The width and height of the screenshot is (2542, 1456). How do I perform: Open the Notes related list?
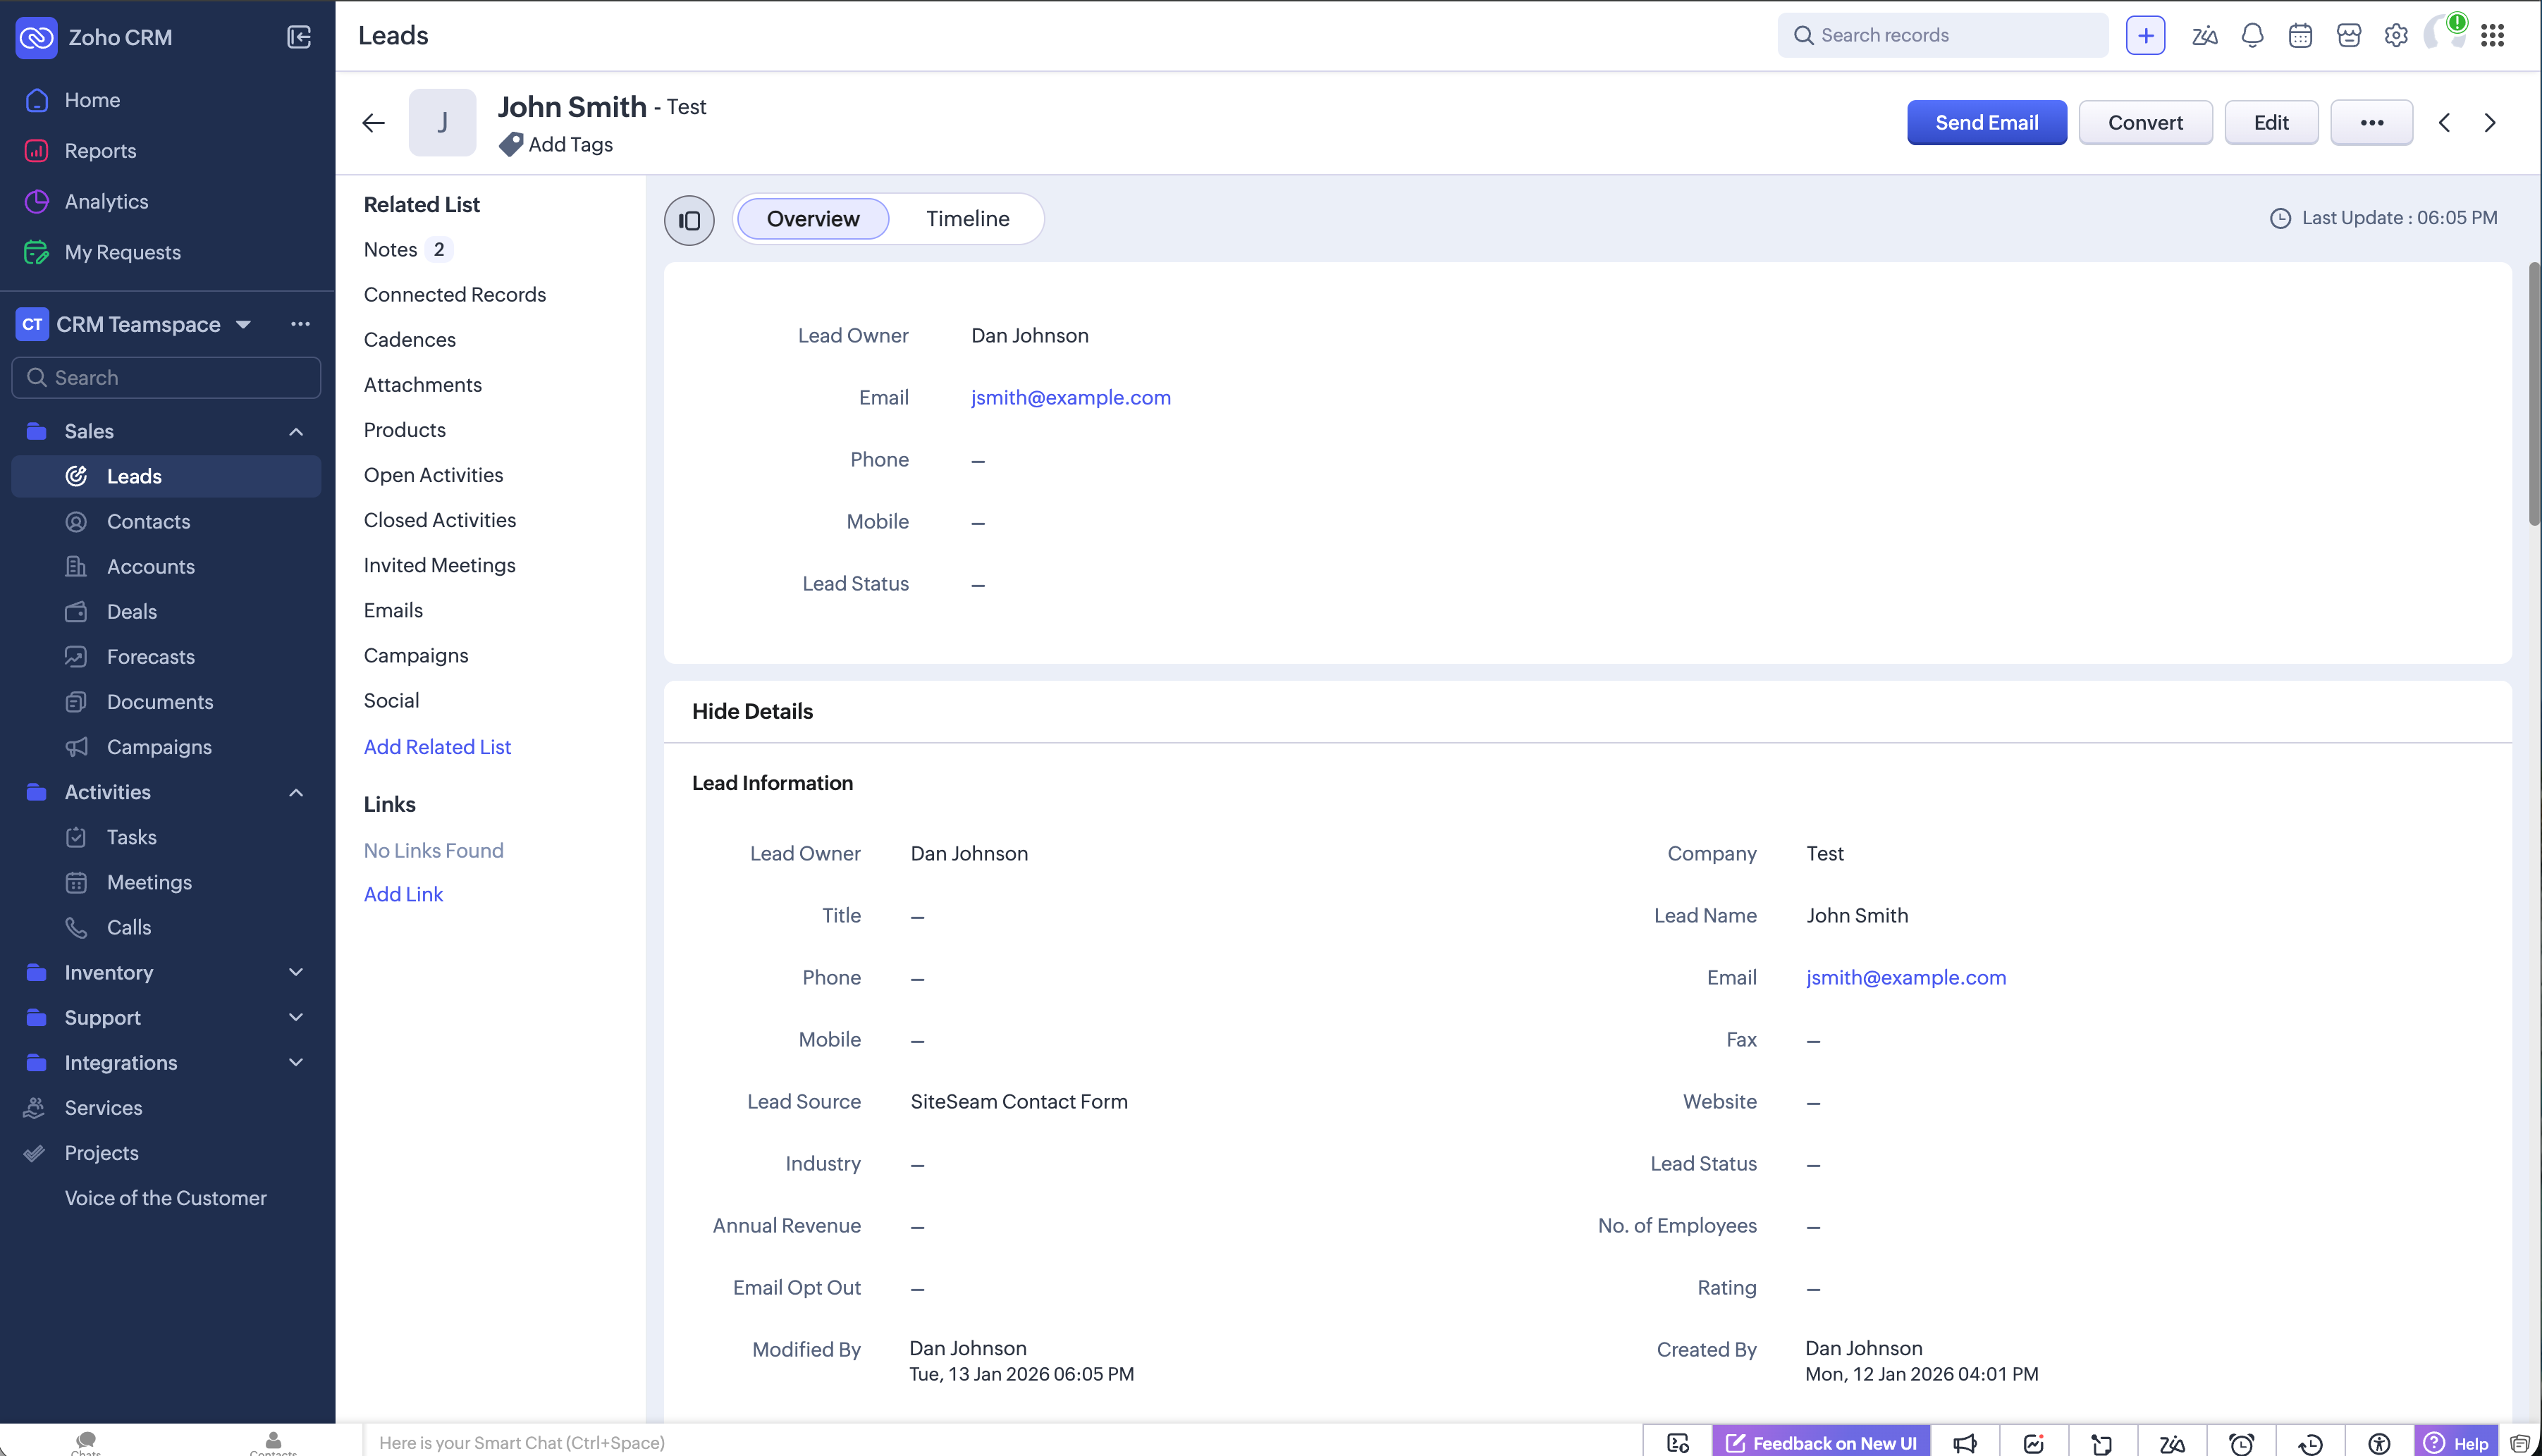390,249
